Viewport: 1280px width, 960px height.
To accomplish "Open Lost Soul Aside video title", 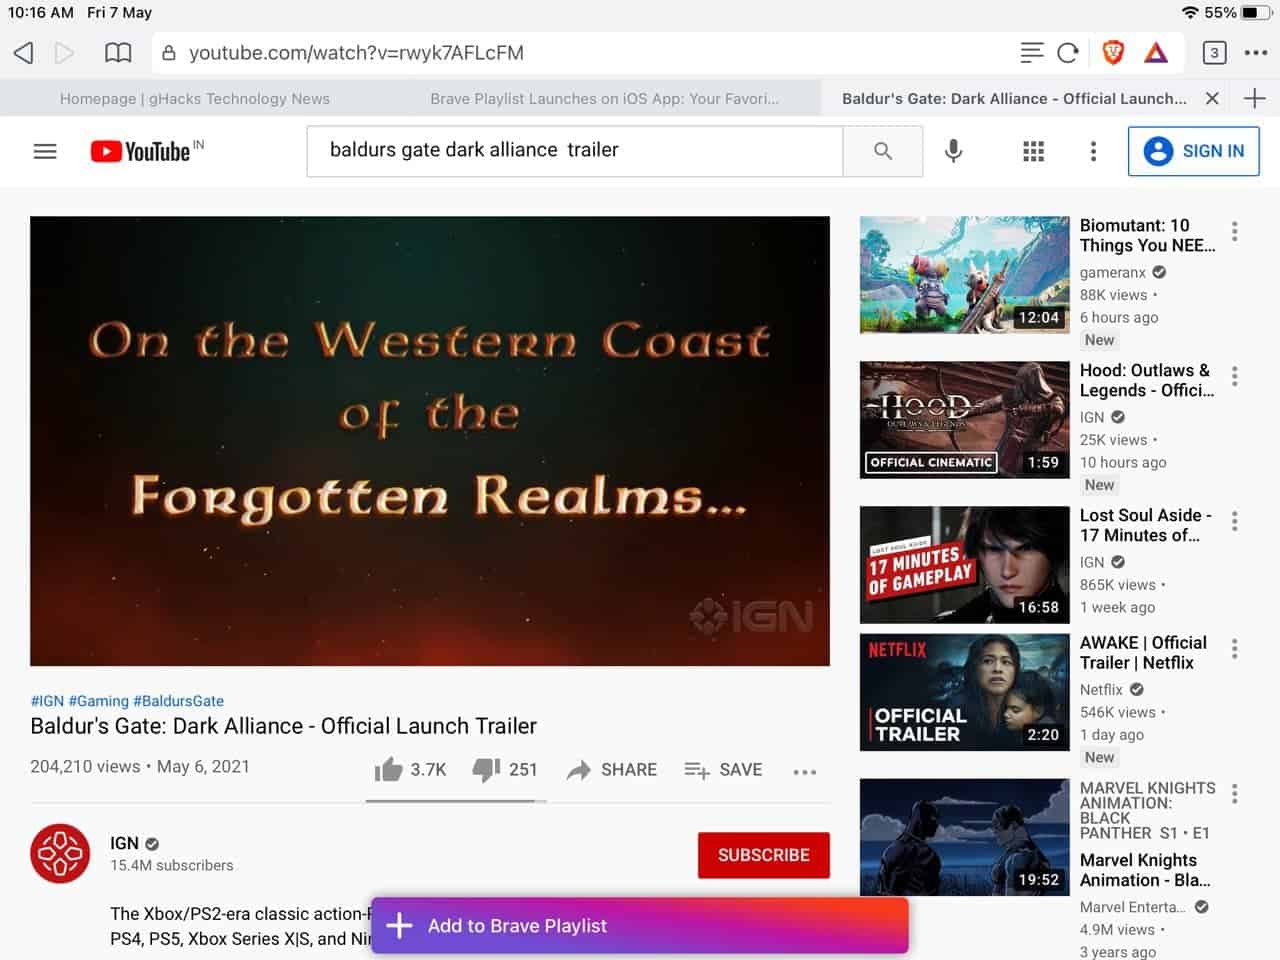I will click(1146, 525).
